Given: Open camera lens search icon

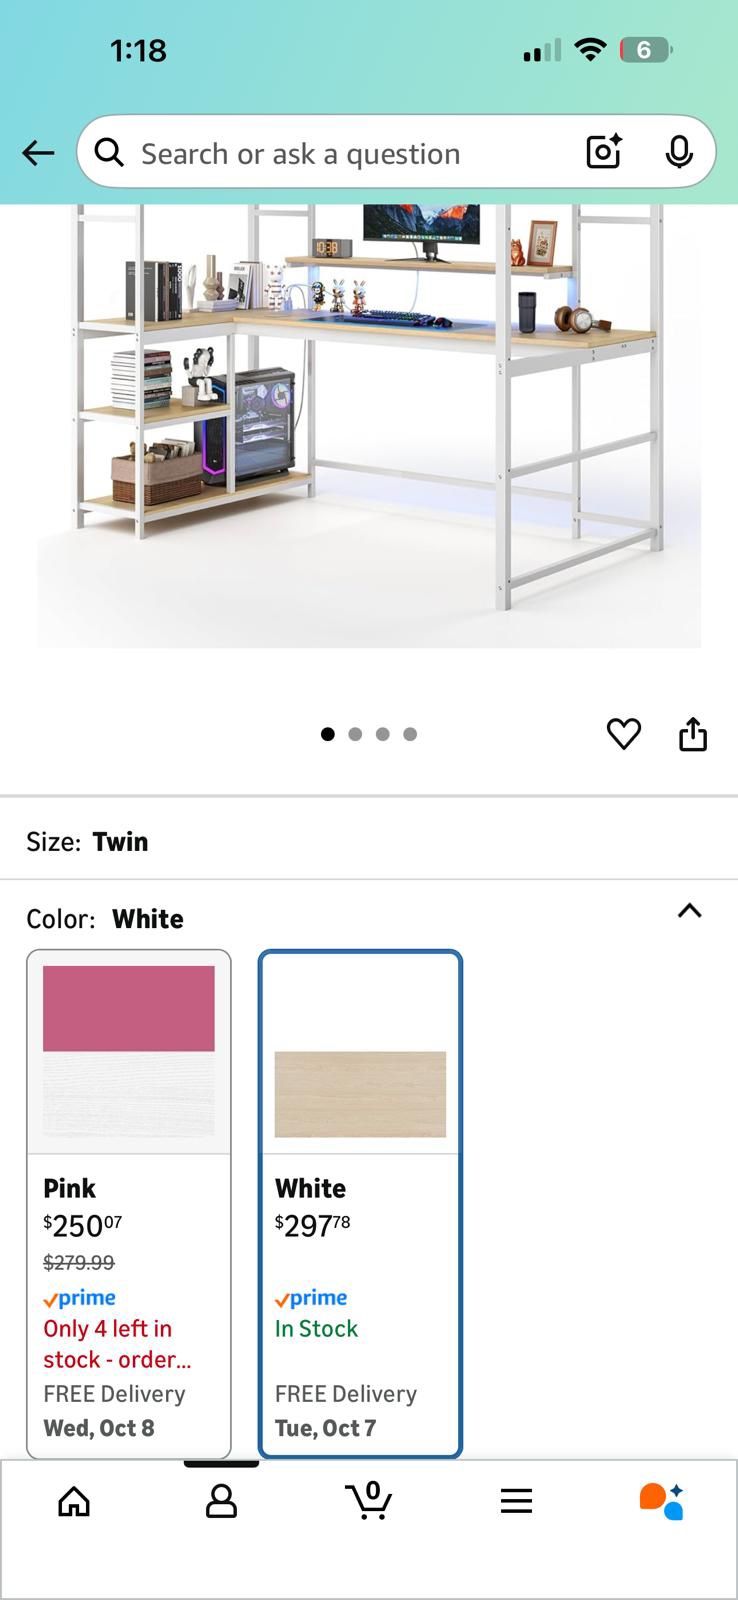Looking at the screenshot, I should click(604, 152).
